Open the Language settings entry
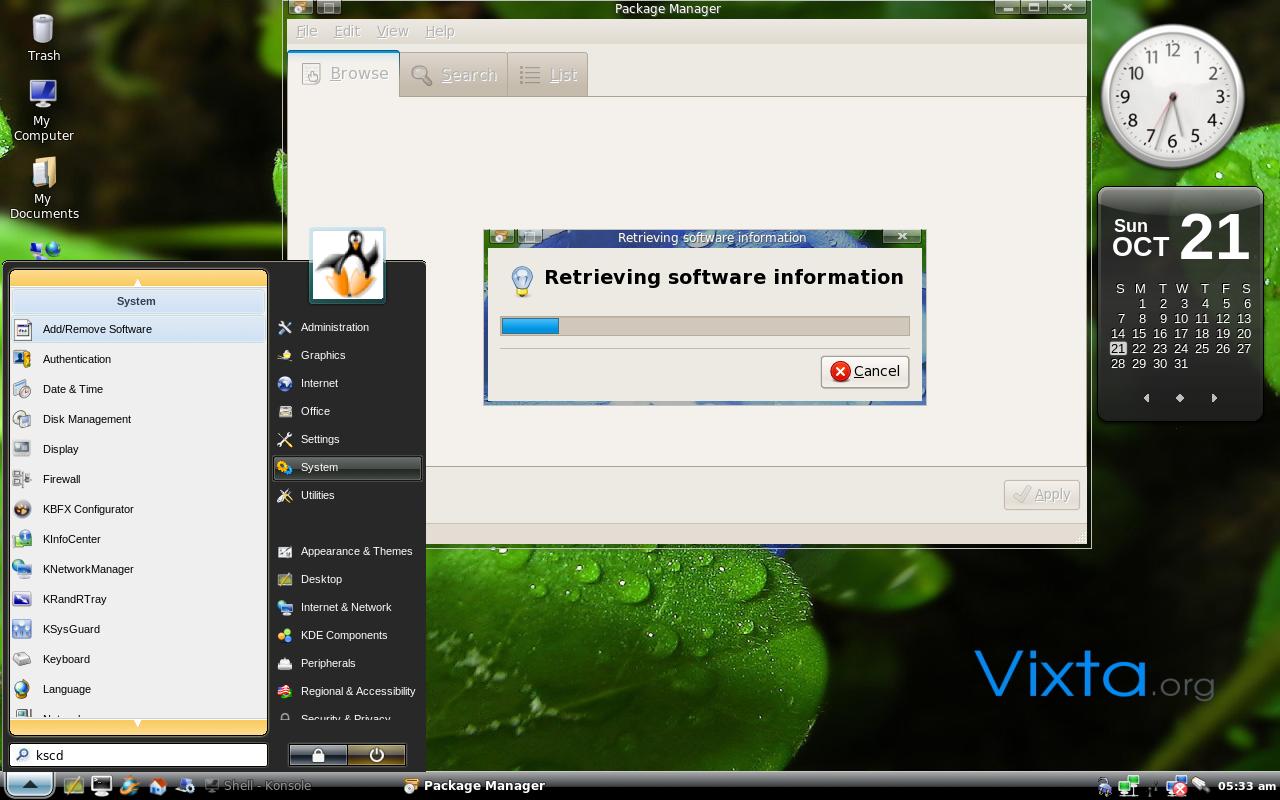This screenshot has width=1280, height=800. [138, 689]
